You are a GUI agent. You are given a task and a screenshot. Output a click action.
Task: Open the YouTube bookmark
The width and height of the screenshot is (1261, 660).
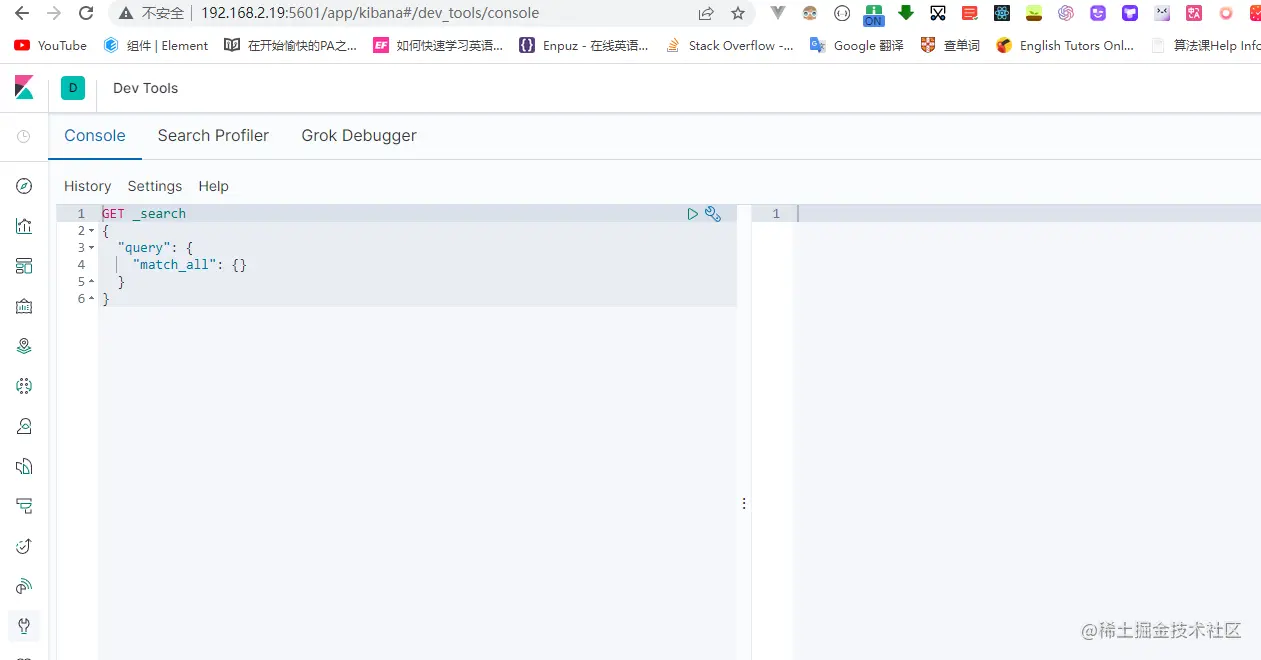pyautogui.click(x=51, y=45)
